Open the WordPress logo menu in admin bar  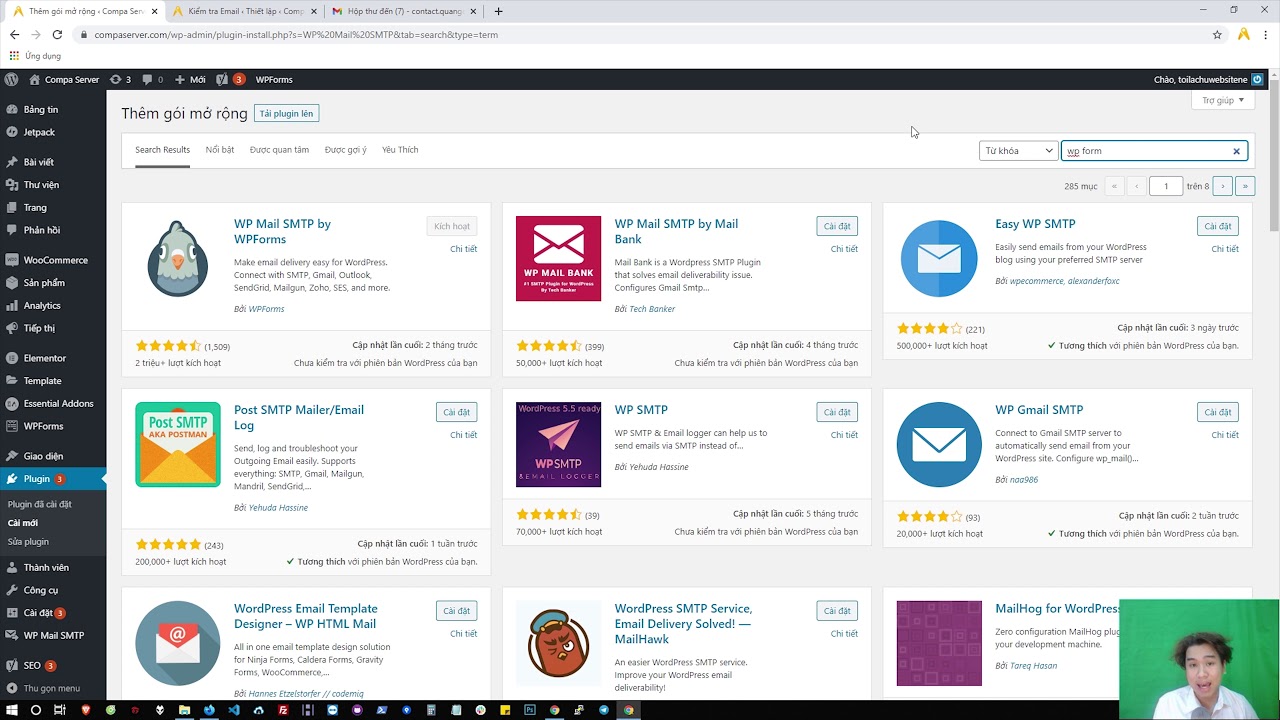click(x=12, y=79)
